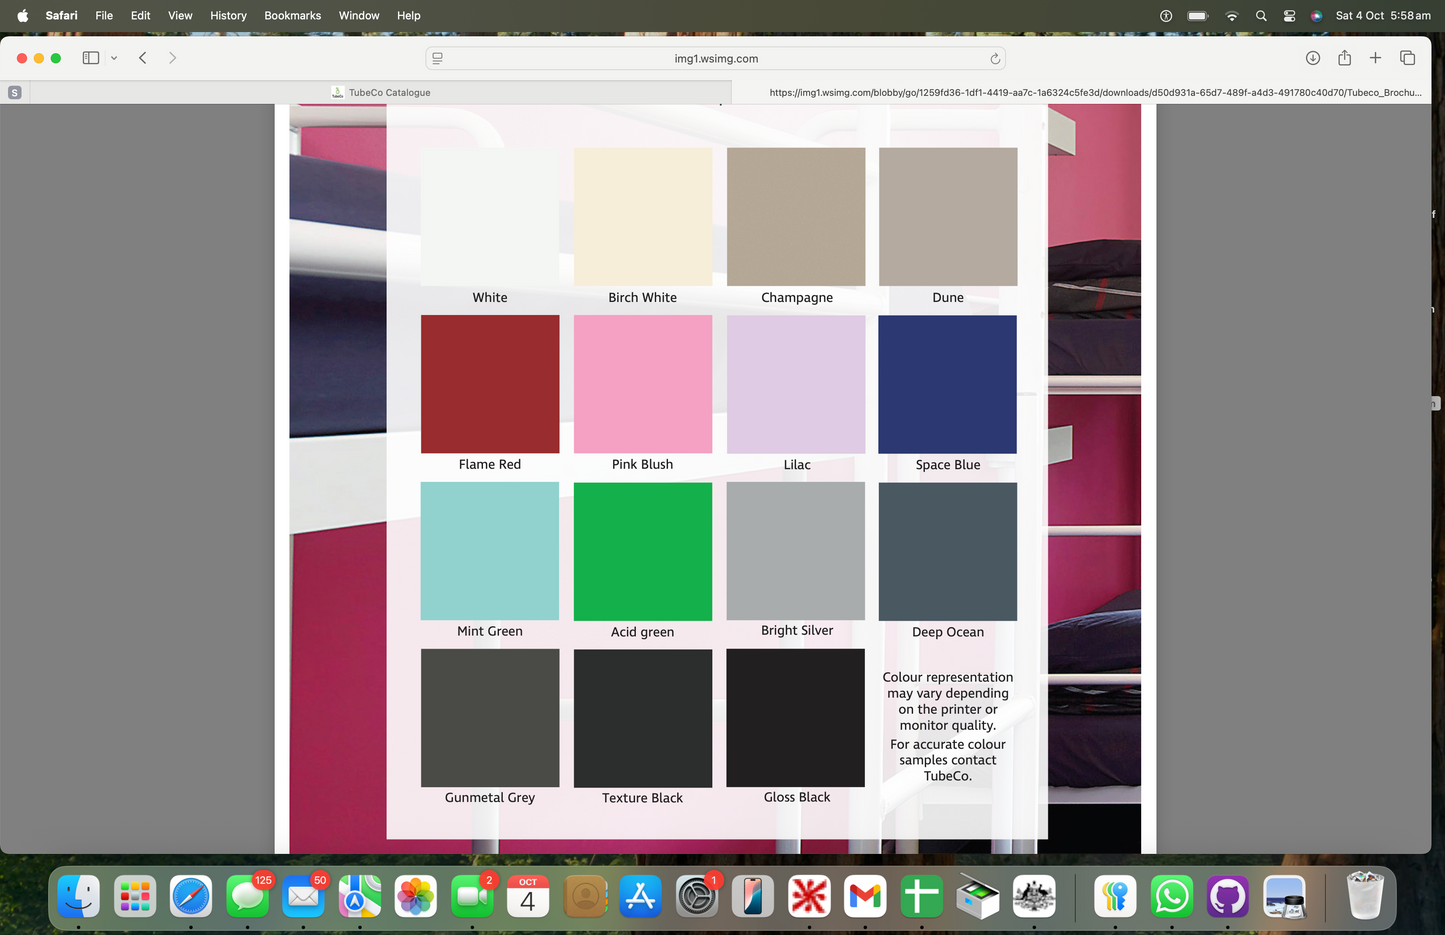Click the pinned tab S icon
The height and width of the screenshot is (935, 1445).
(x=14, y=92)
